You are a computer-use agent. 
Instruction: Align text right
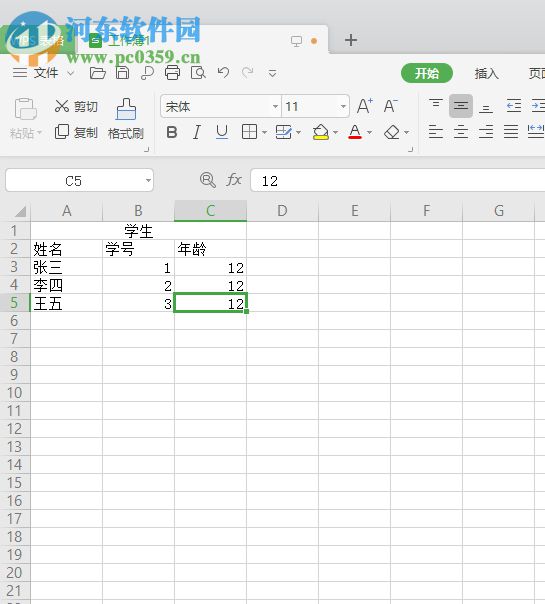pyautogui.click(x=486, y=132)
